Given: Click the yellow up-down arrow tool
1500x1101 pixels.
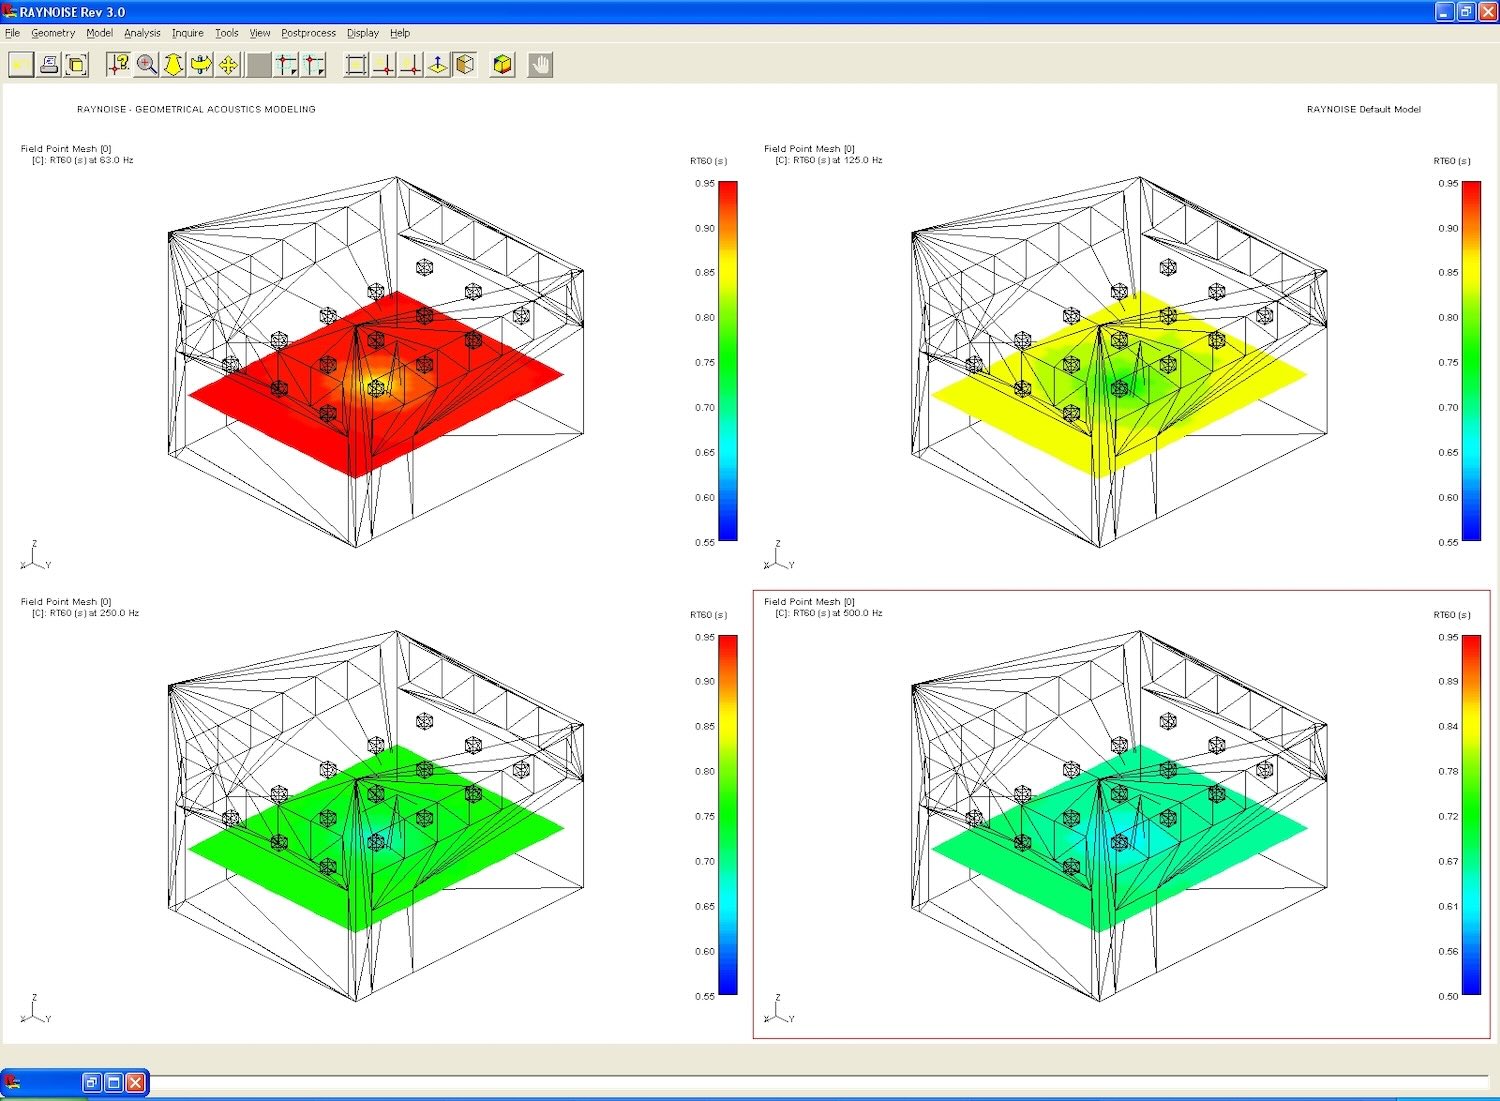Looking at the screenshot, I should tap(174, 65).
